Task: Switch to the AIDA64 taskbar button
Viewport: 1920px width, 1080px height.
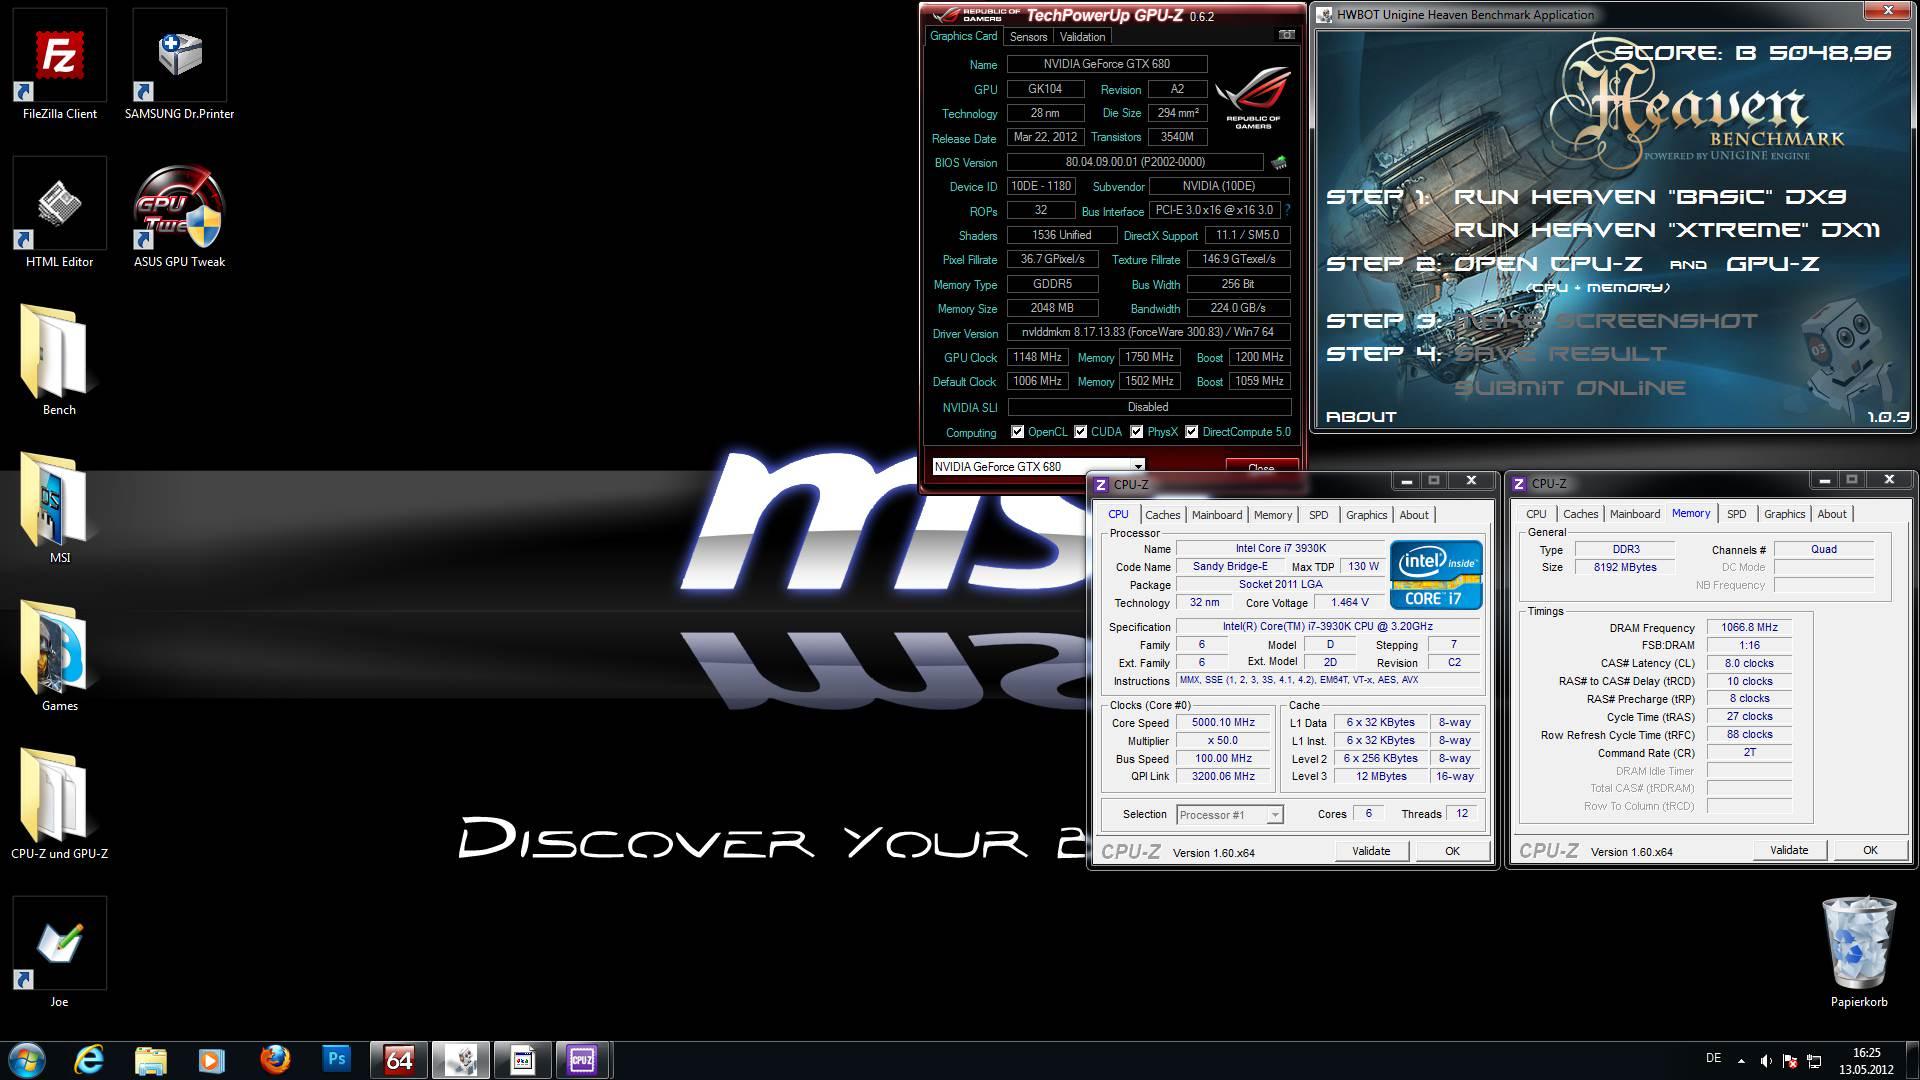Action: (399, 1060)
